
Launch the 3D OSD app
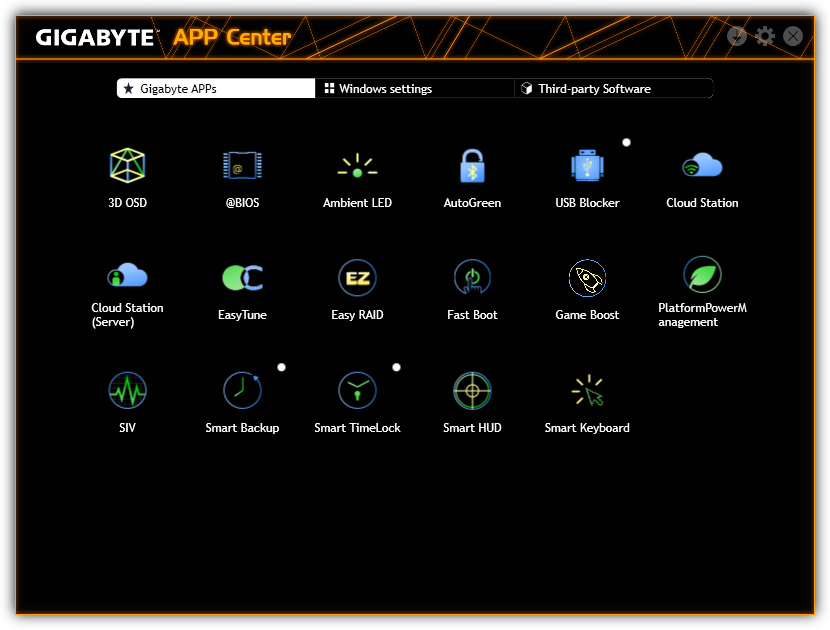point(127,166)
